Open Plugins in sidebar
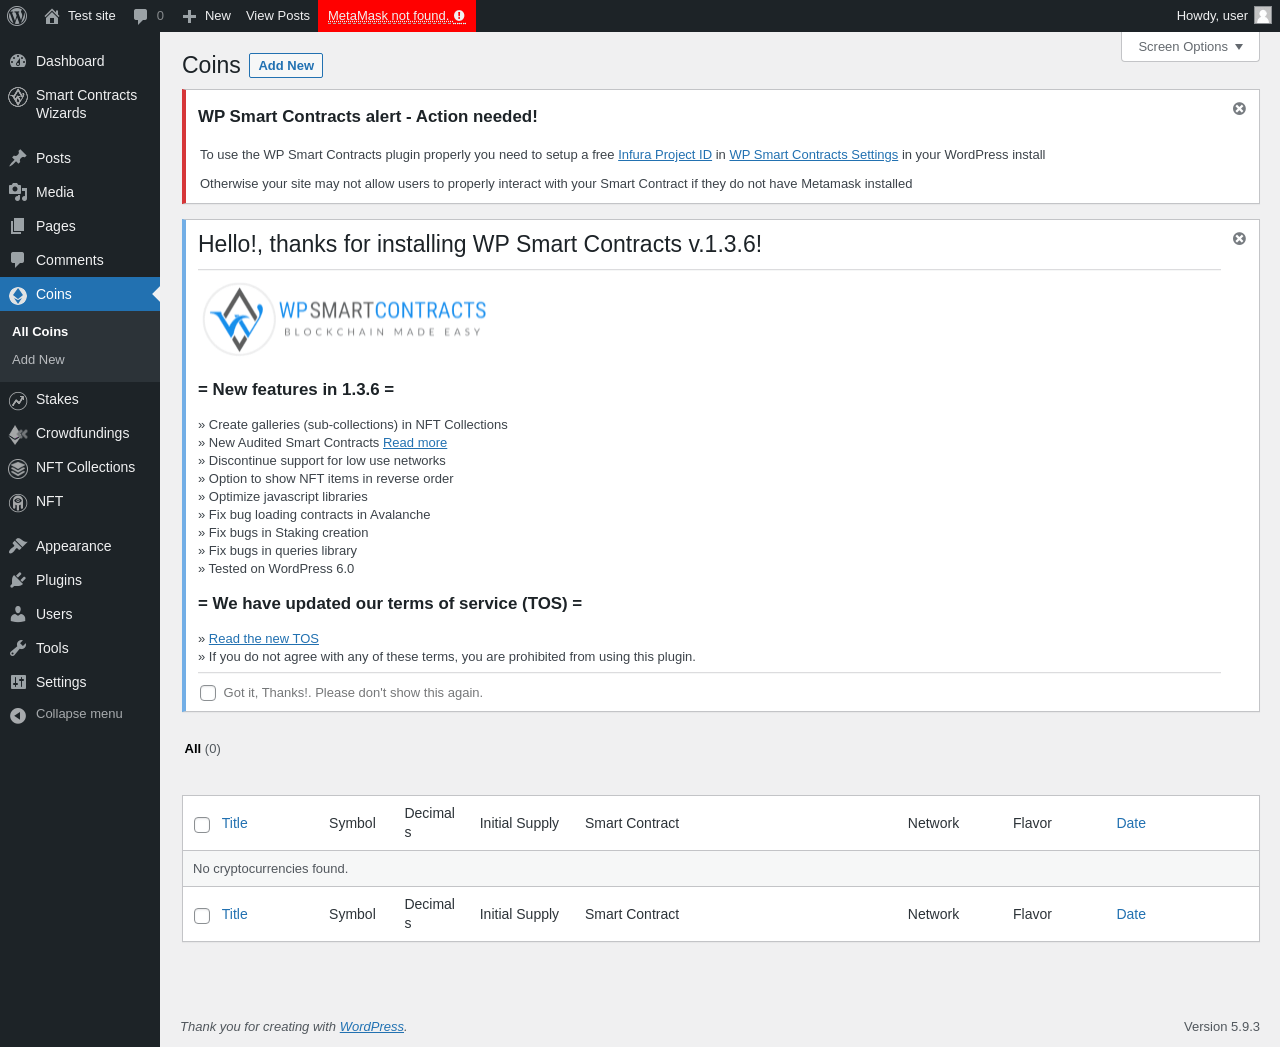Viewport: 1280px width, 1047px height. (80, 580)
